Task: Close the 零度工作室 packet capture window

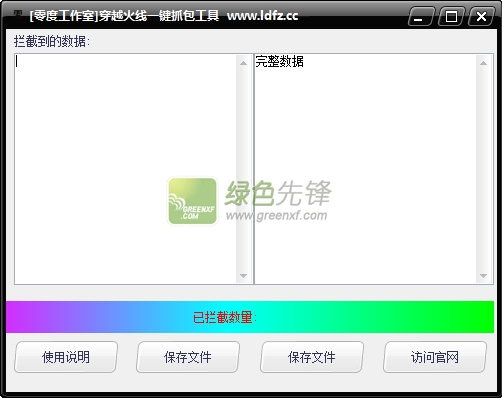Action: pos(481,16)
